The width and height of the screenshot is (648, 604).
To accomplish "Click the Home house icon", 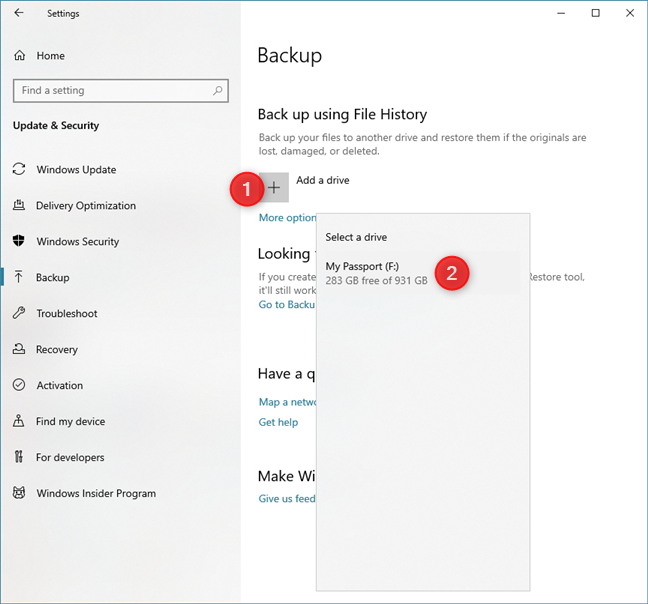I will (19, 55).
